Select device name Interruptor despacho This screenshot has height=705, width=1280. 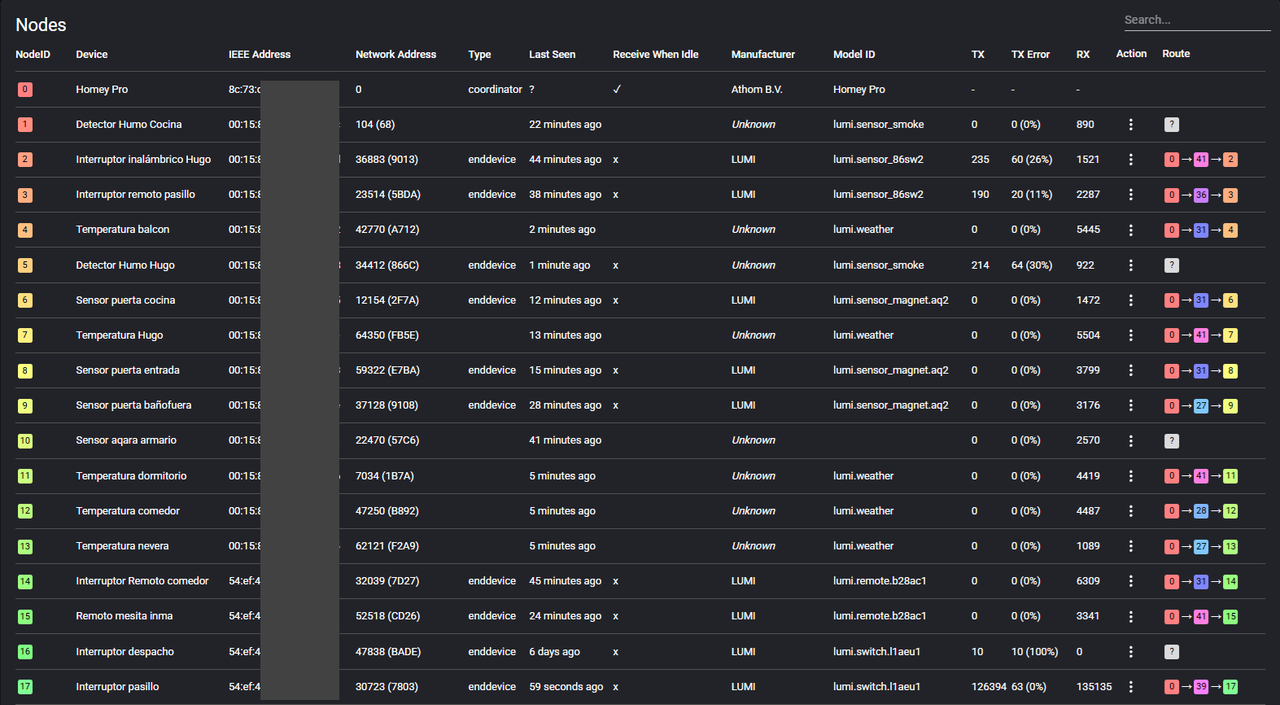tap(125, 652)
